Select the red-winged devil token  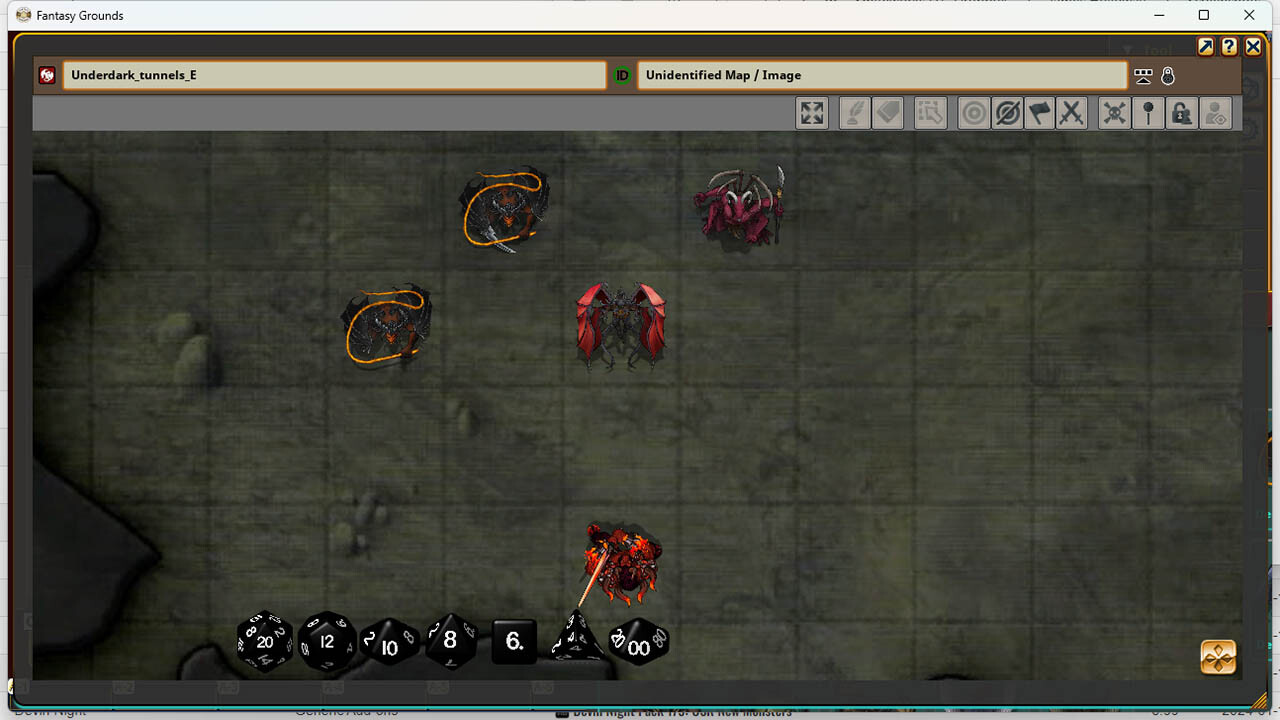pyautogui.click(x=621, y=326)
